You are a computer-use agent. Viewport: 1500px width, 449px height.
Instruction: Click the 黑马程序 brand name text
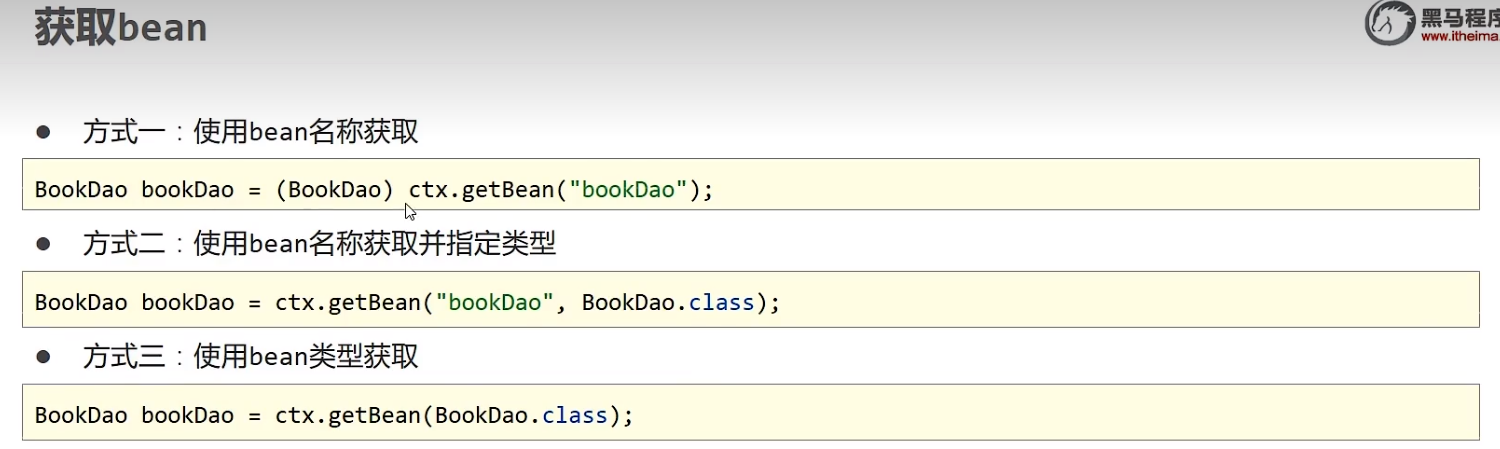tap(1459, 16)
